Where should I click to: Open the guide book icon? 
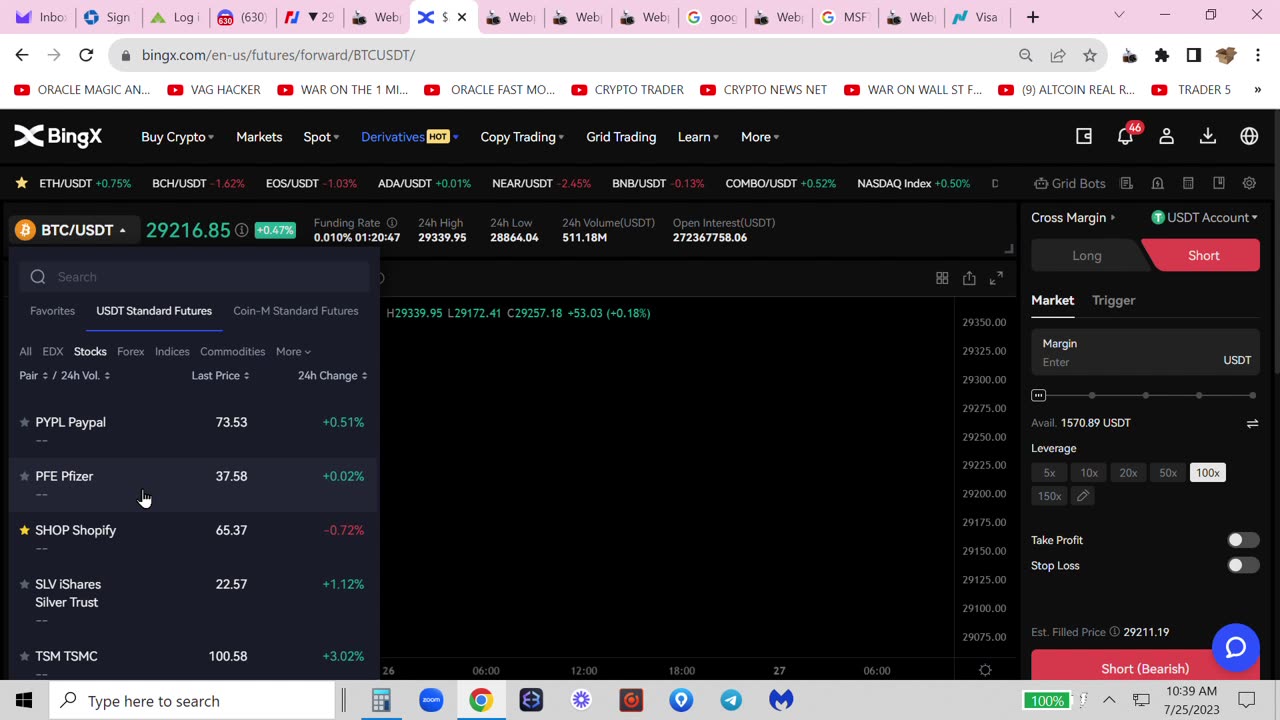pos(1218,184)
